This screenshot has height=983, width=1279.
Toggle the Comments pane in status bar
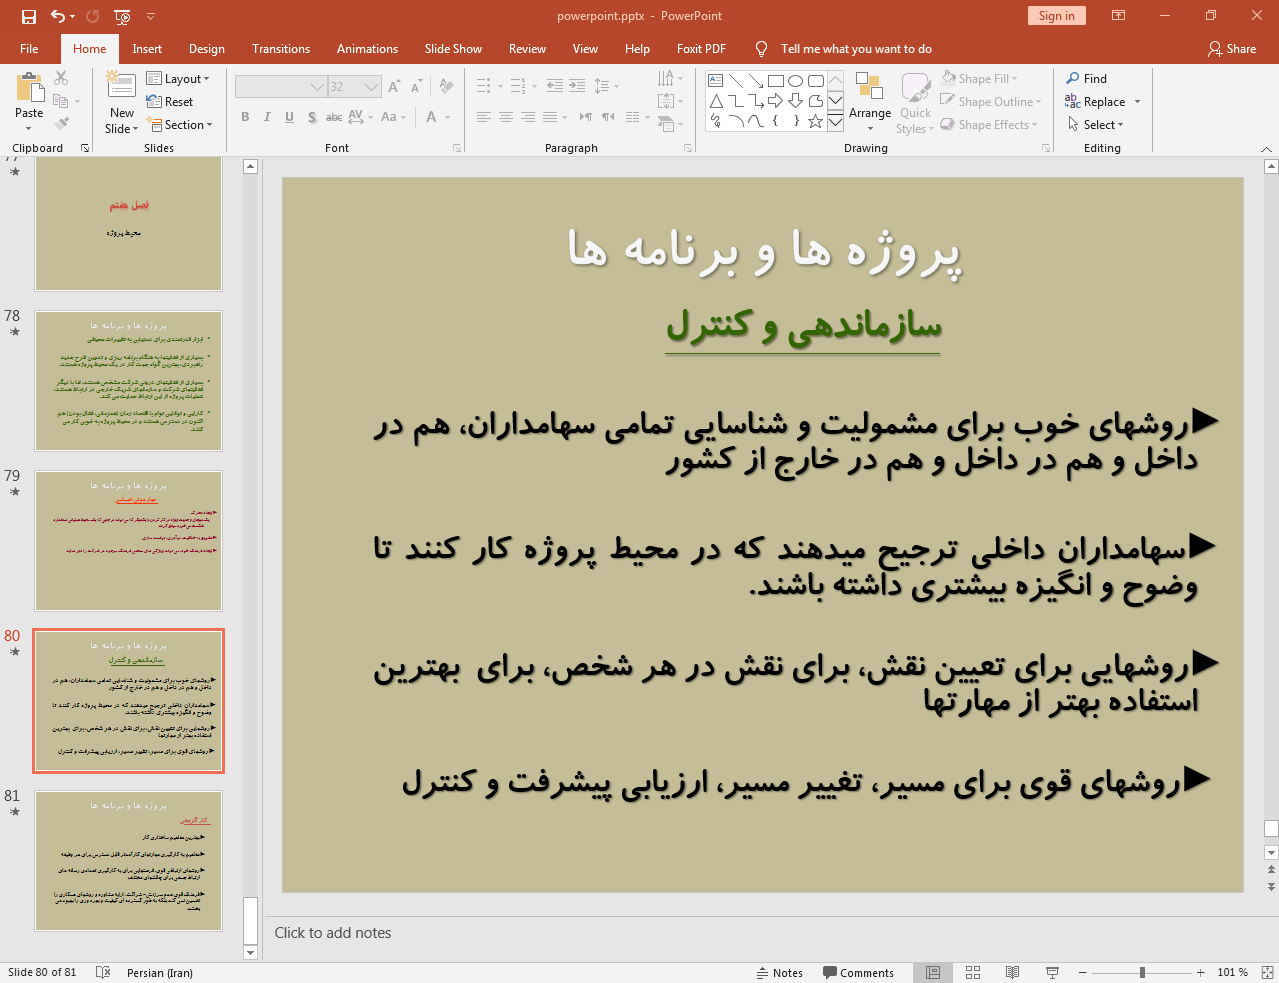click(858, 972)
